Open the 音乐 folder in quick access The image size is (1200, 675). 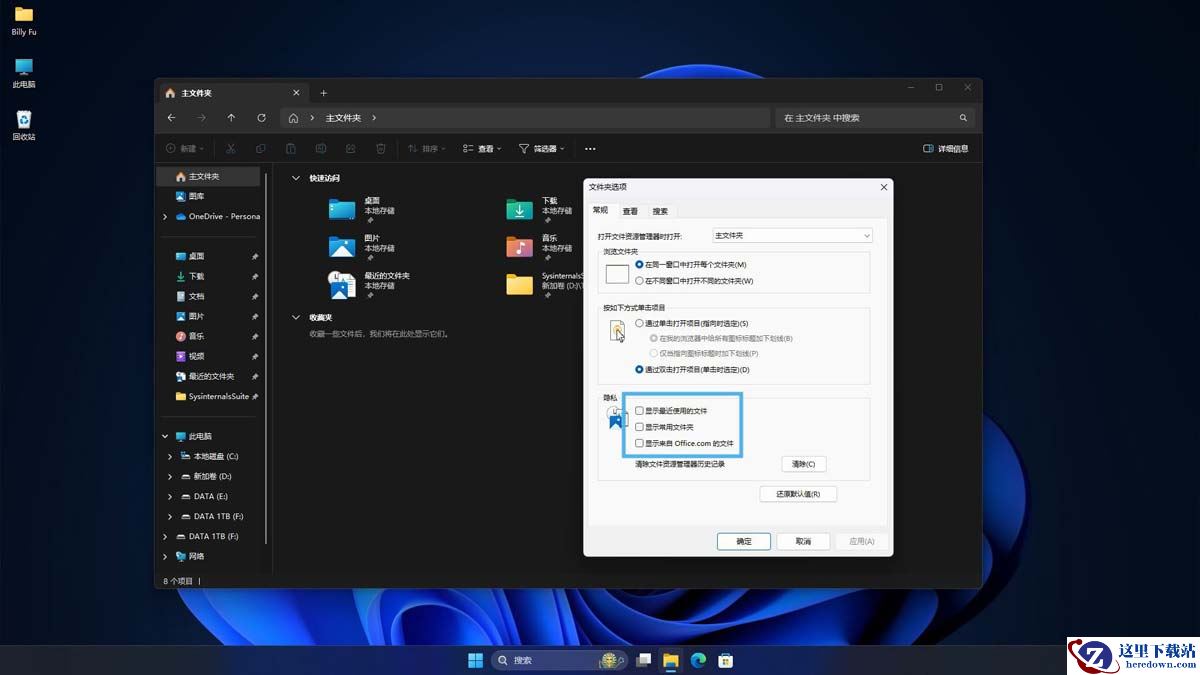pyautogui.click(x=520, y=246)
